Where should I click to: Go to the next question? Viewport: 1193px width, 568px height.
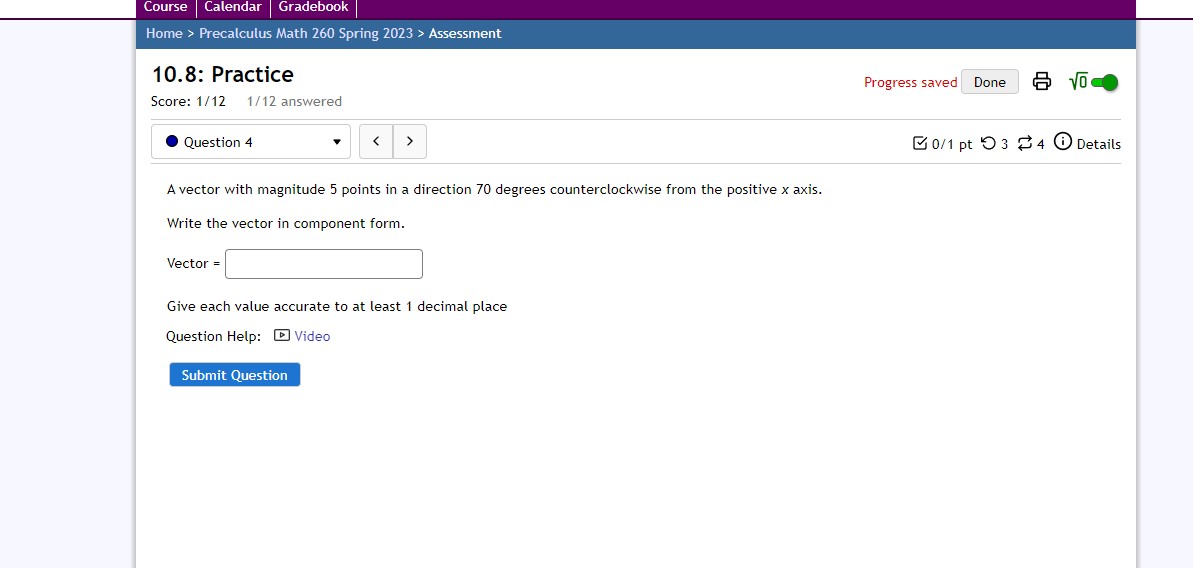point(410,141)
